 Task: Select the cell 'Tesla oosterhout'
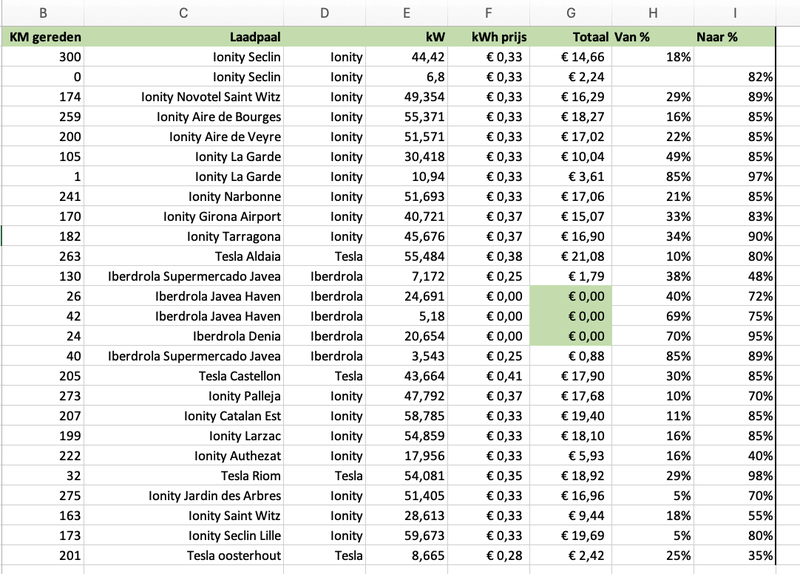point(184,555)
